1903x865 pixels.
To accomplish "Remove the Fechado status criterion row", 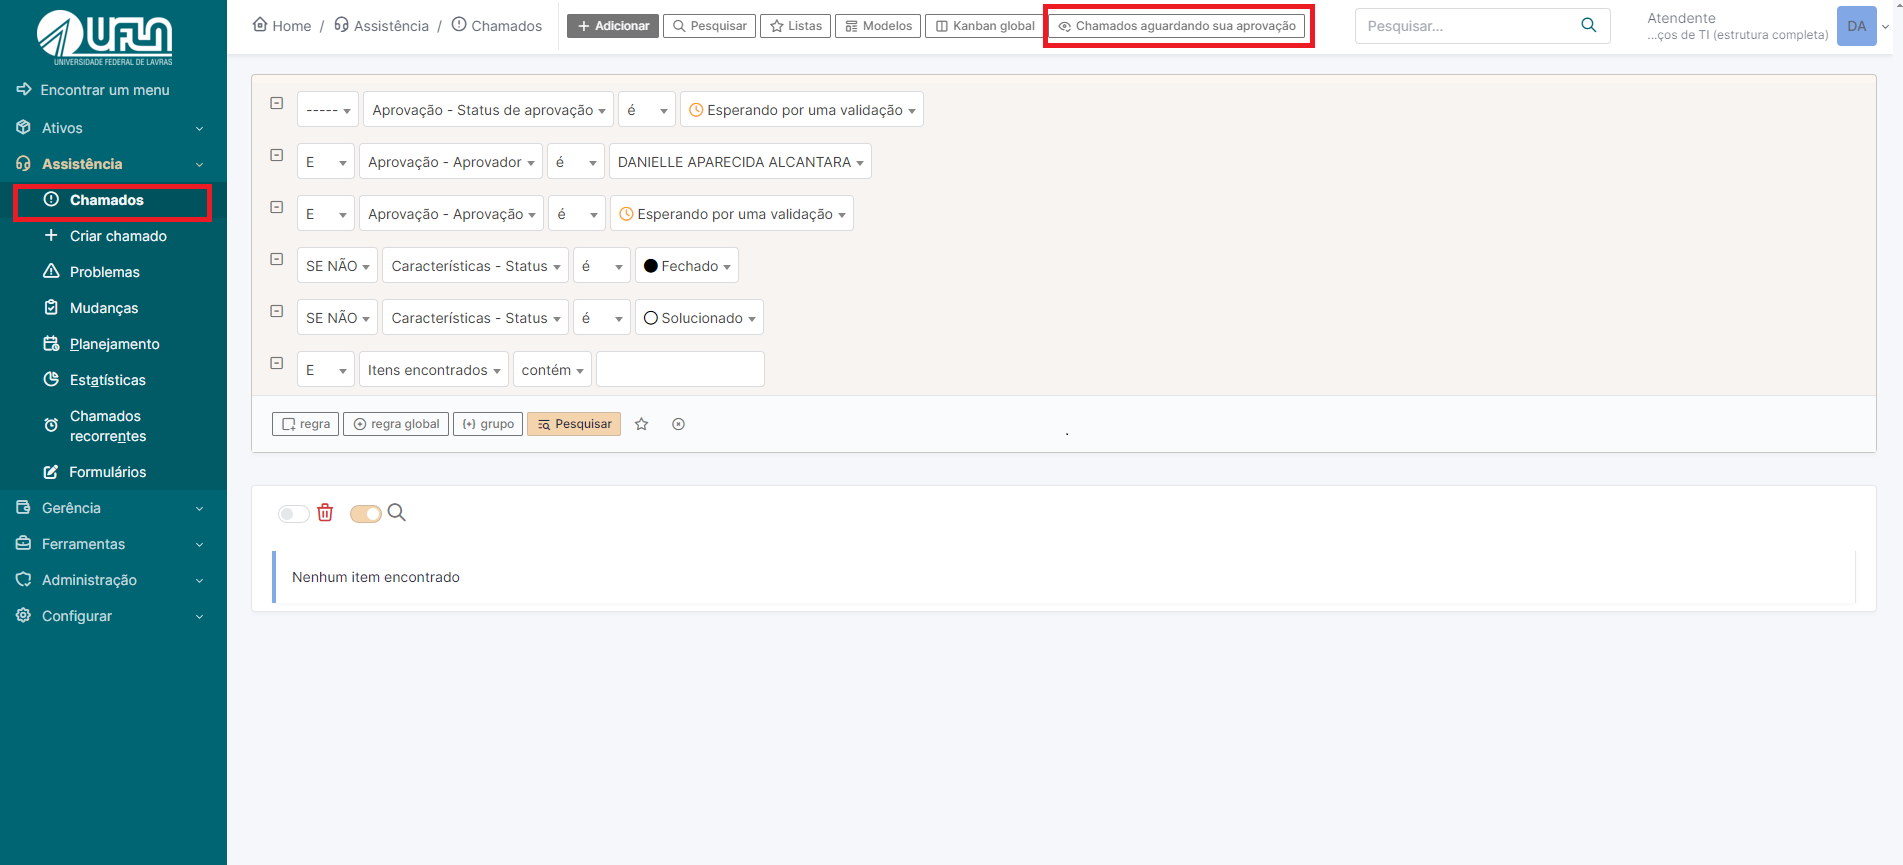I will click(277, 259).
